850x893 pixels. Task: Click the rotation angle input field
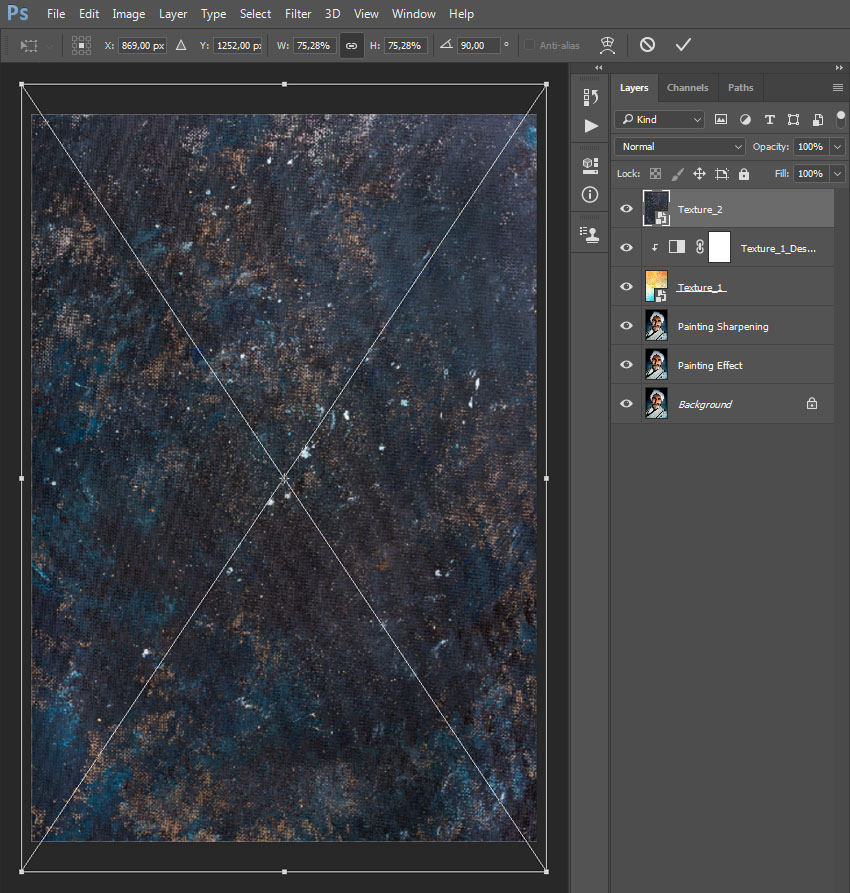click(476, 45)
